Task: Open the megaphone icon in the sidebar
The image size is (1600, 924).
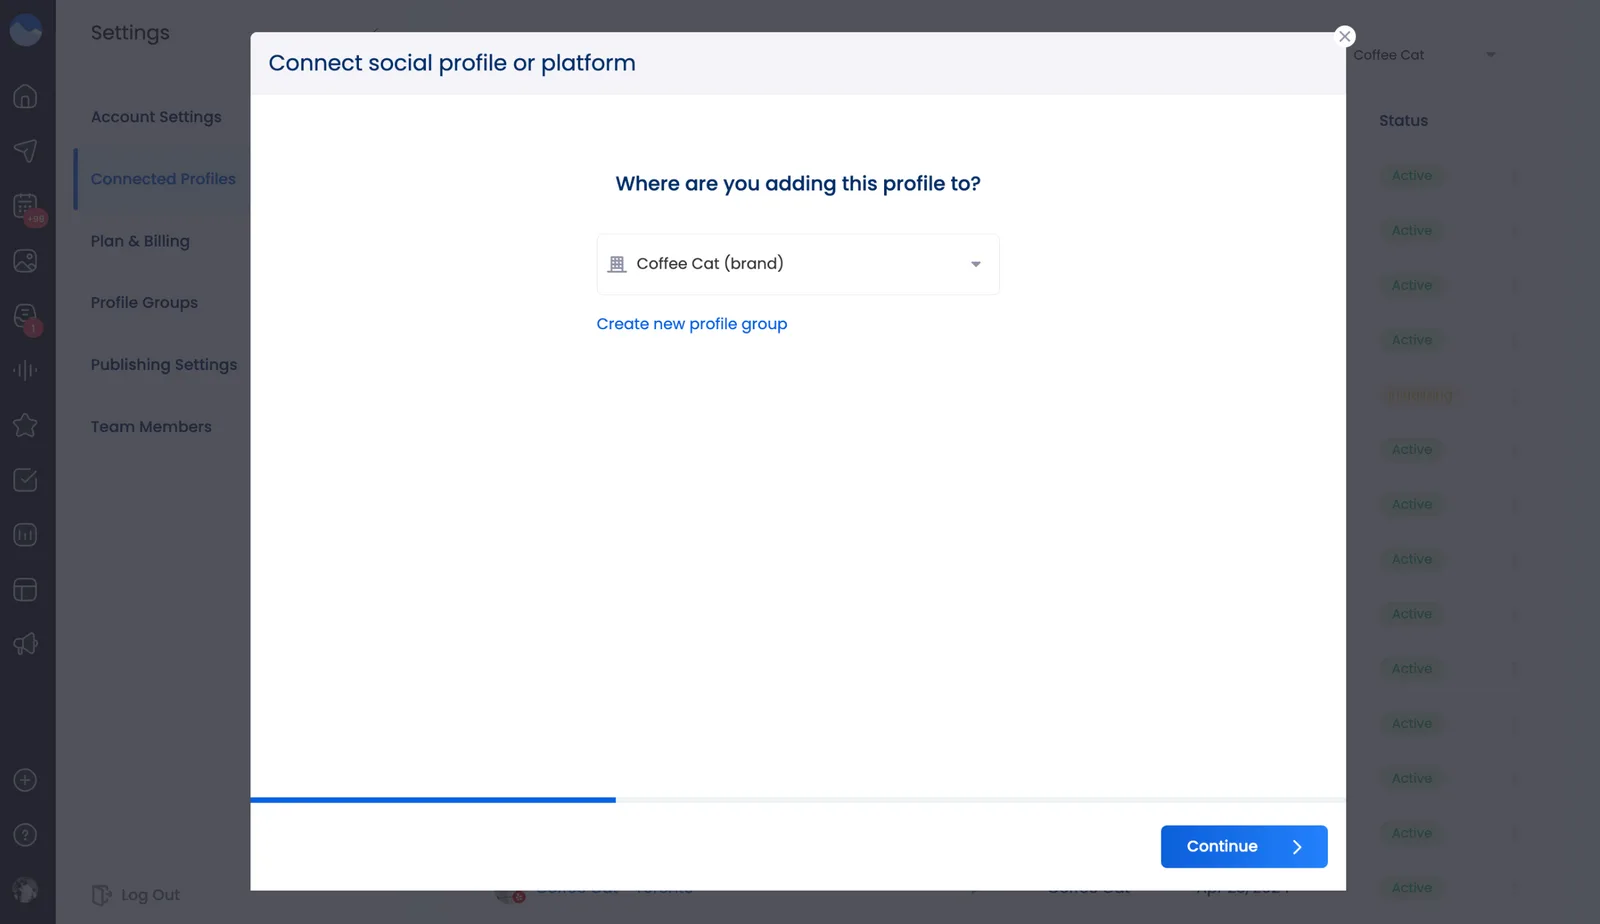Action: 25,644
